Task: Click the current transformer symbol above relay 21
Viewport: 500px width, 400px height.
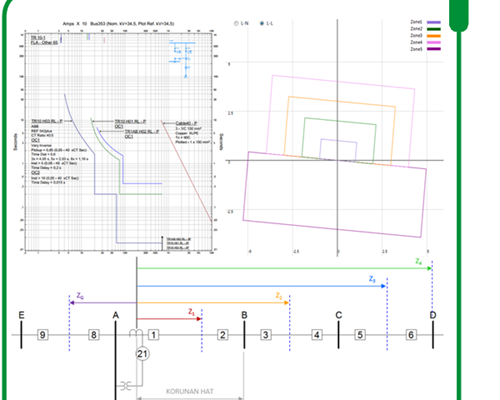Action: (x=136, y=333)
